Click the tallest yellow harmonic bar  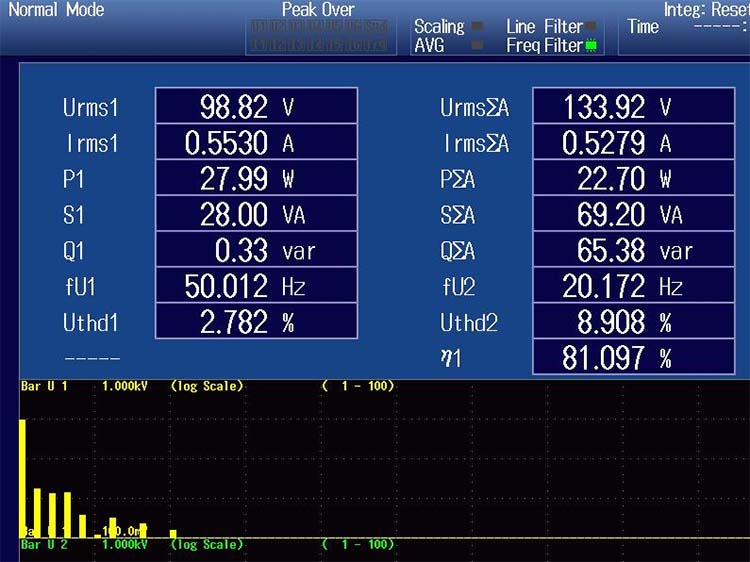tap(23, 477)
